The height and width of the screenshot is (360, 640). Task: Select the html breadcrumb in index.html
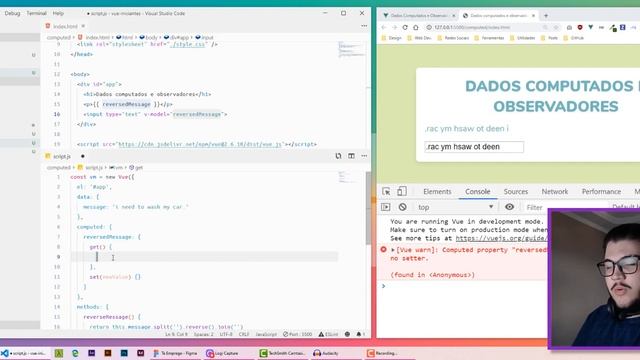pos(124,37)
